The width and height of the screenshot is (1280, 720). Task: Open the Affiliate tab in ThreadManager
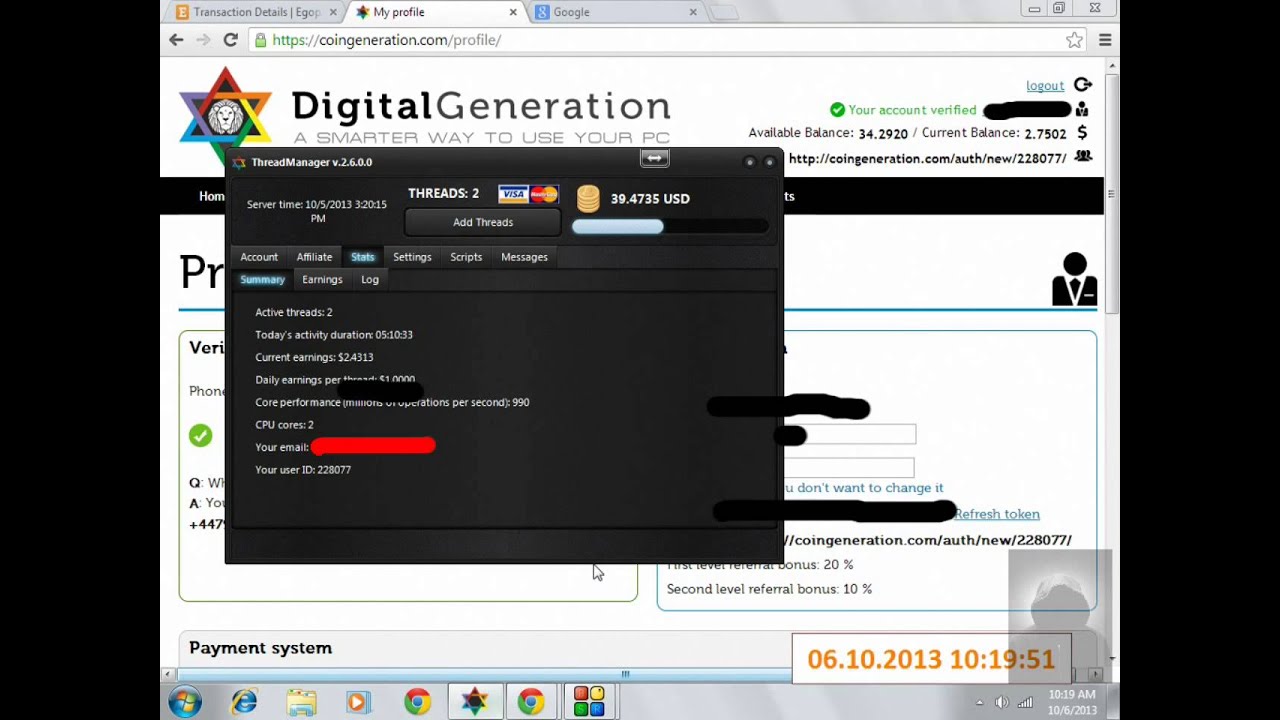(x=314, y=257)
